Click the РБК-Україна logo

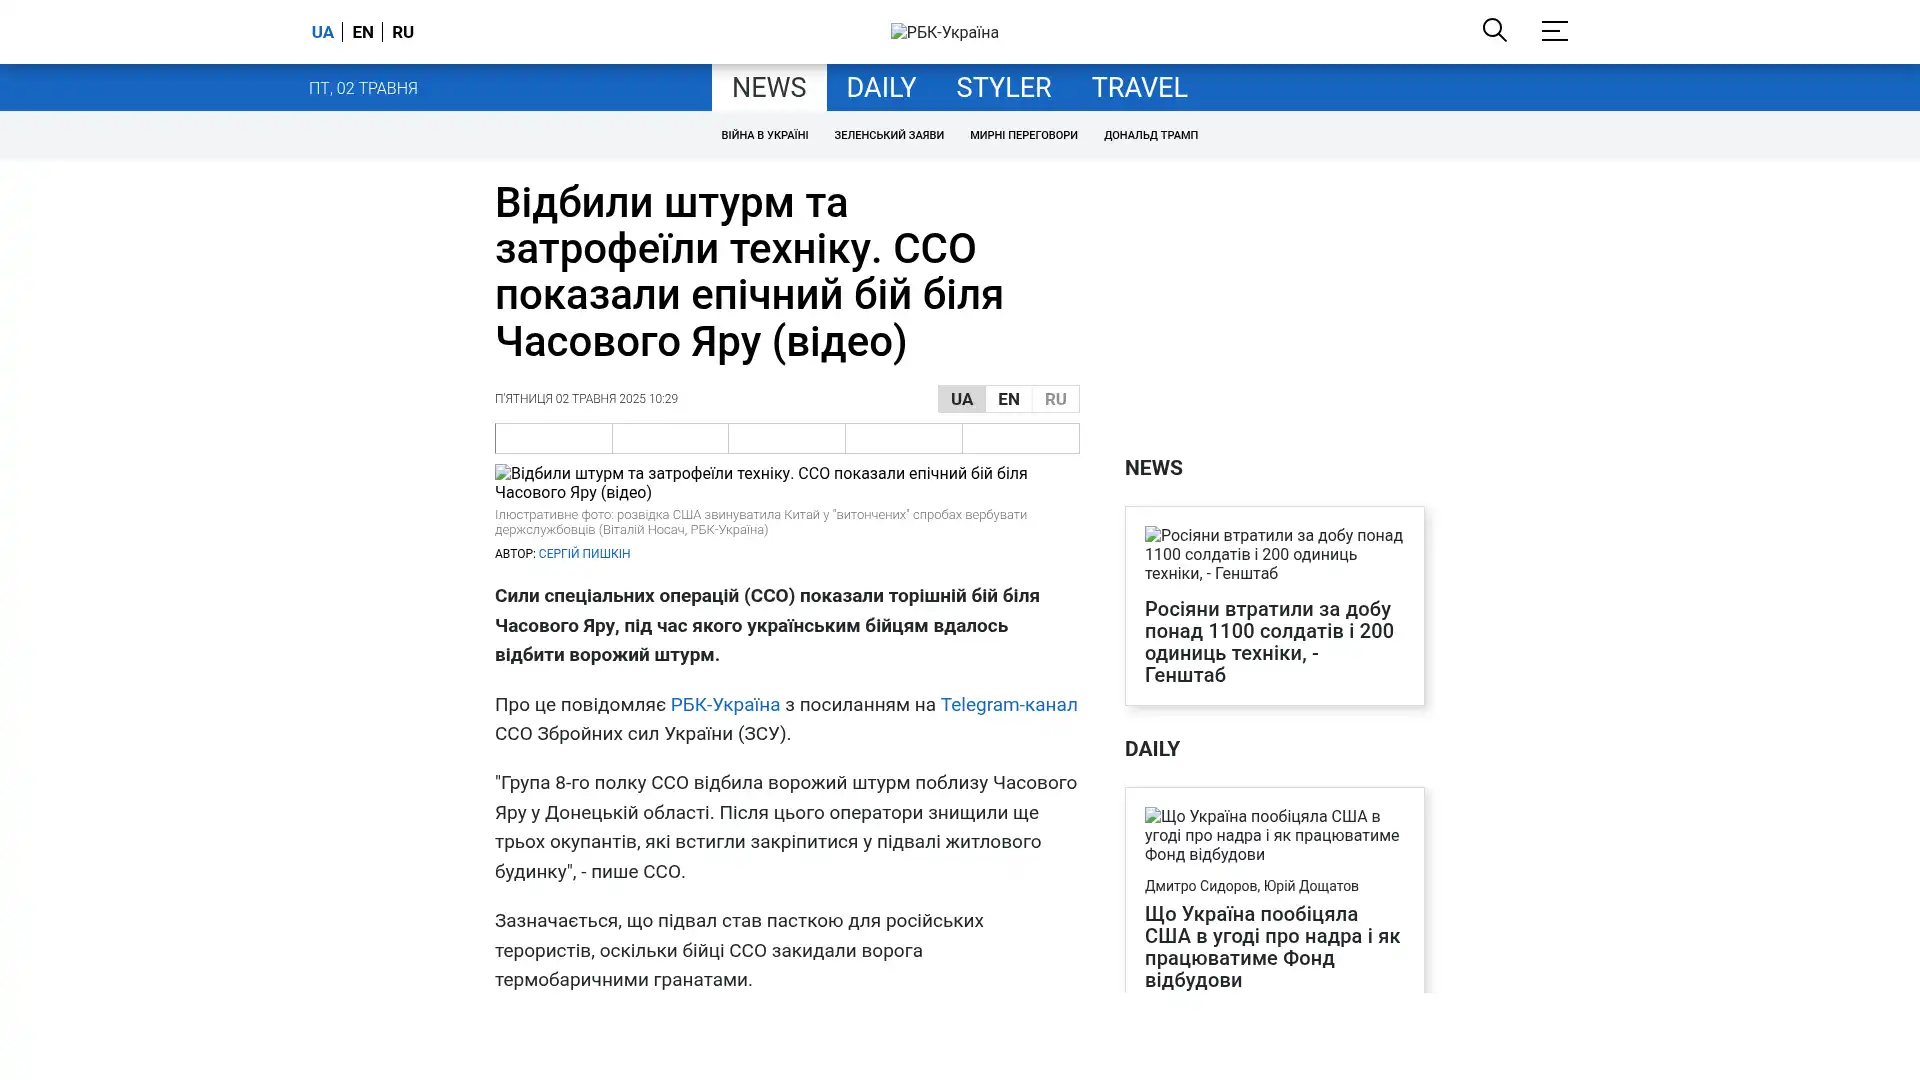point(944,32)
